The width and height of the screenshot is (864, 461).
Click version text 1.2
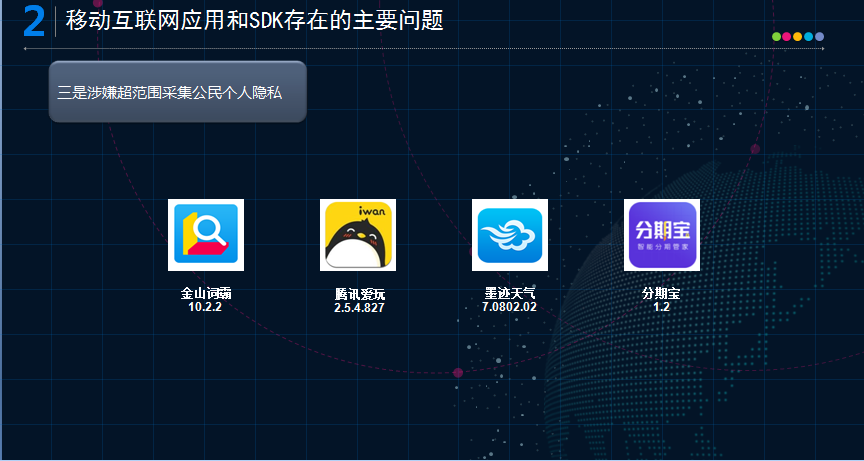[x=661, y=307]
